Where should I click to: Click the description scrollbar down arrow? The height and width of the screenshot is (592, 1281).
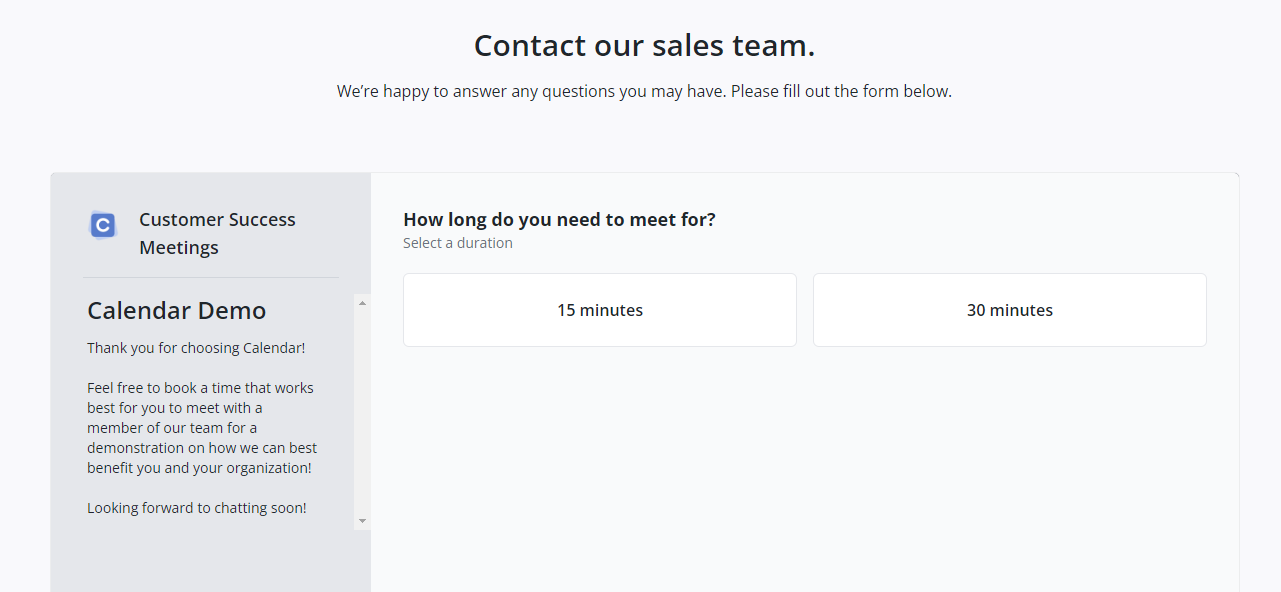point(362,521)
